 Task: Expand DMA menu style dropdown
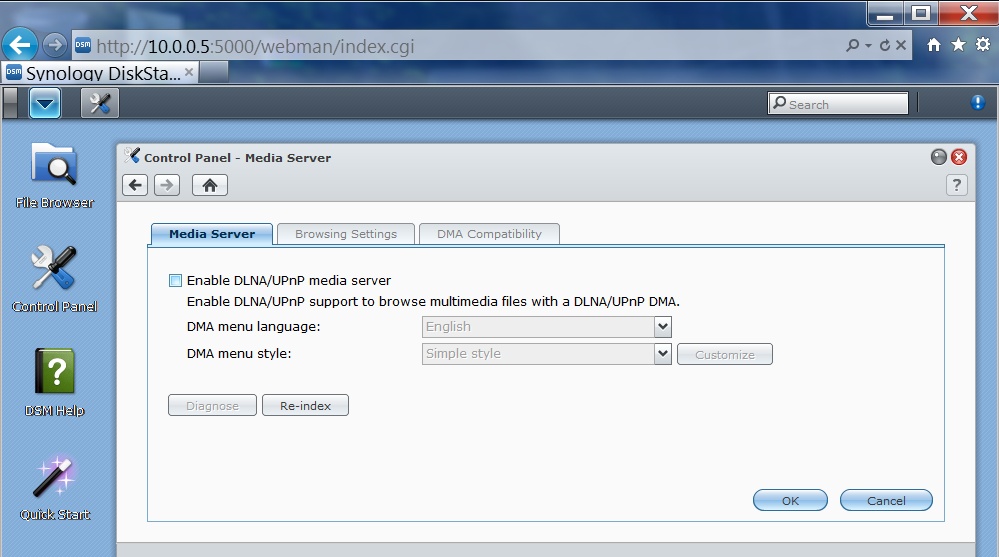point(663,354)
